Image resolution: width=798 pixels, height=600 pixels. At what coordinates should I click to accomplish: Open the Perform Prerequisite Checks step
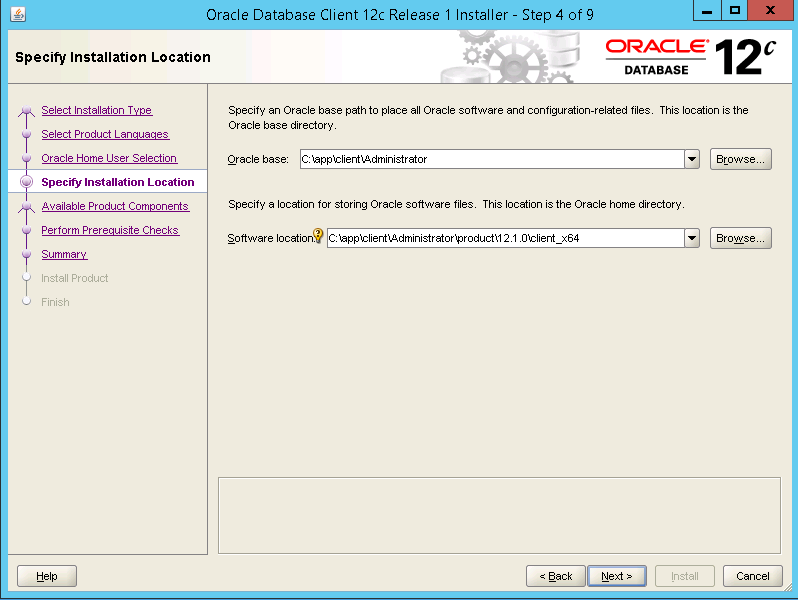[x=110, y=230]
